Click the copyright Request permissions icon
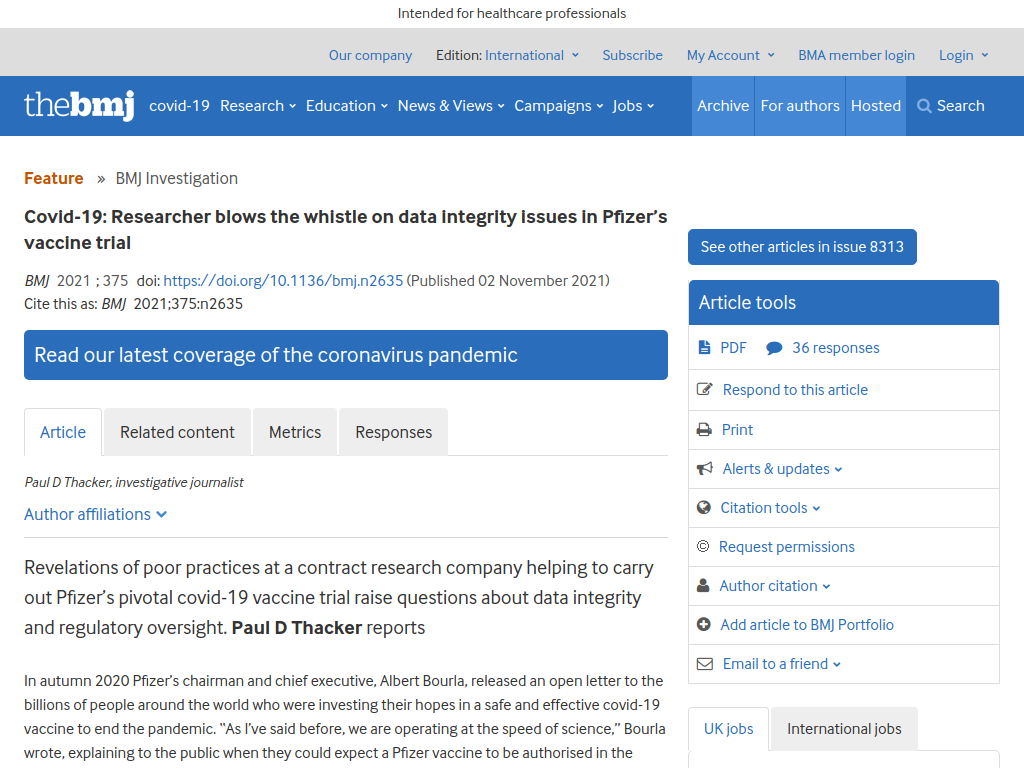Screen dimensions: 1024x768 pyautogui.click(x=703, y=546)
